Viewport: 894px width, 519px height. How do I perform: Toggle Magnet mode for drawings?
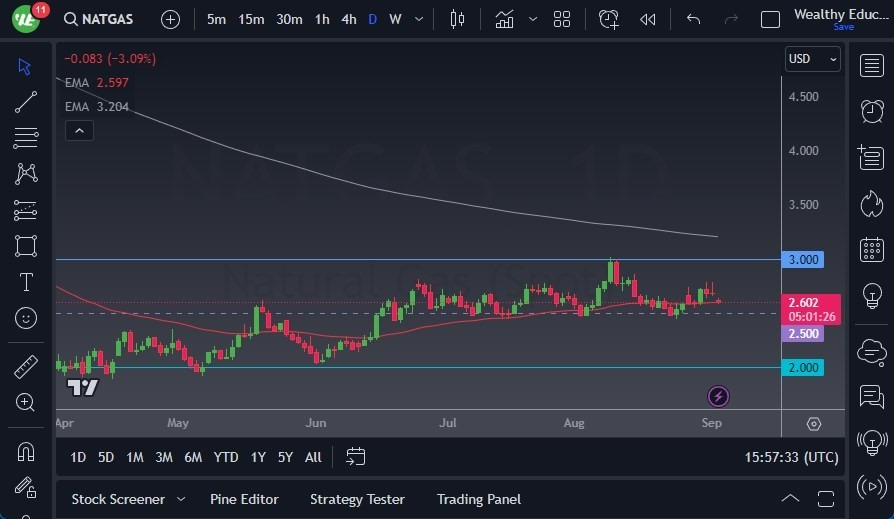click(26, 451)
